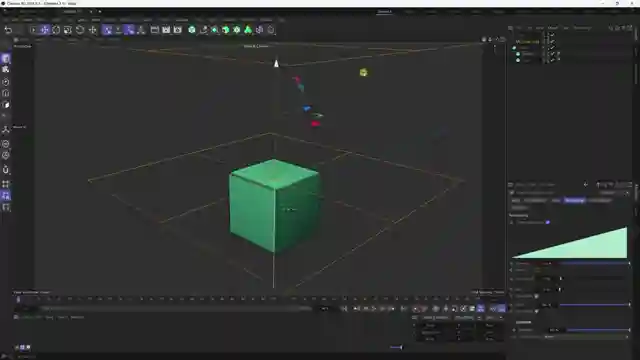This screenshot has width=640, height=360.
Task: Click the green cone Volume icon
Action: (248, 30)
